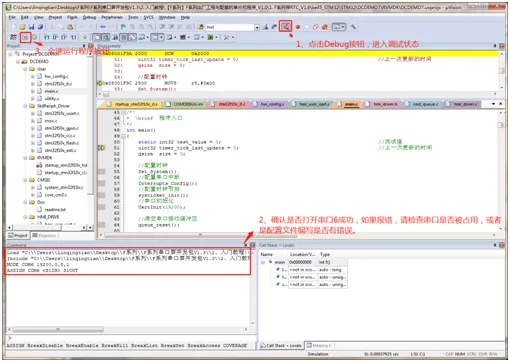Open the Debug menu
Image resolution: width=510 pixels, height=362 pixels.
(89, 17)
